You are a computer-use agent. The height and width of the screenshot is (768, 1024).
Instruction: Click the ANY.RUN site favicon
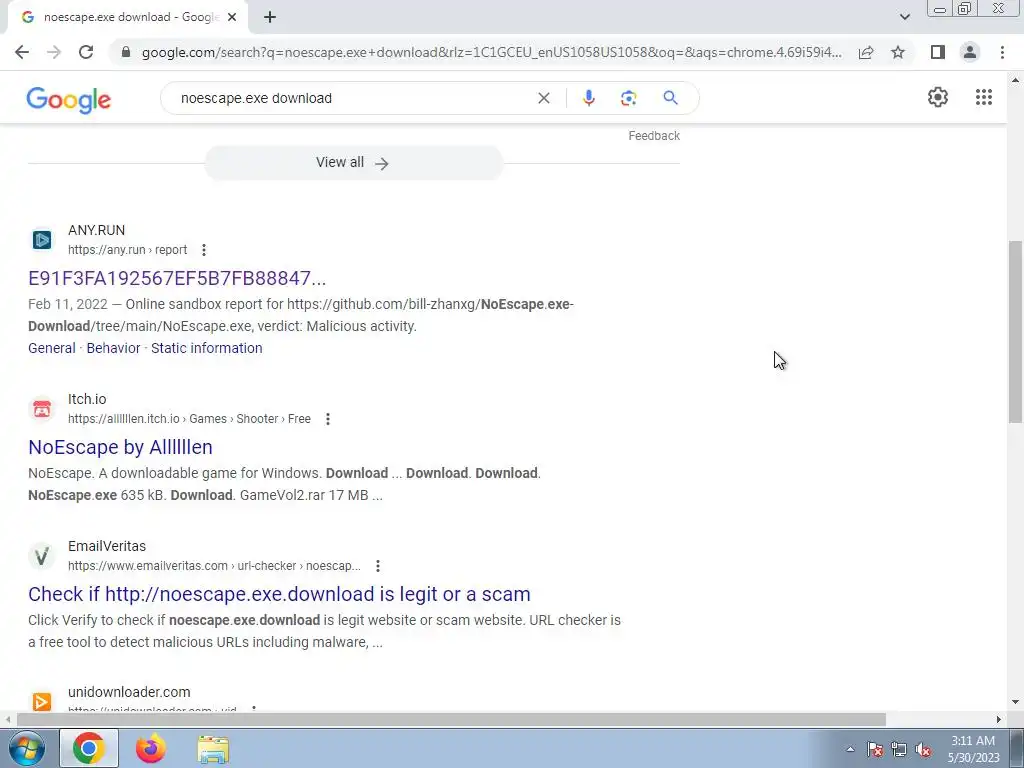[x=42, y=240]
